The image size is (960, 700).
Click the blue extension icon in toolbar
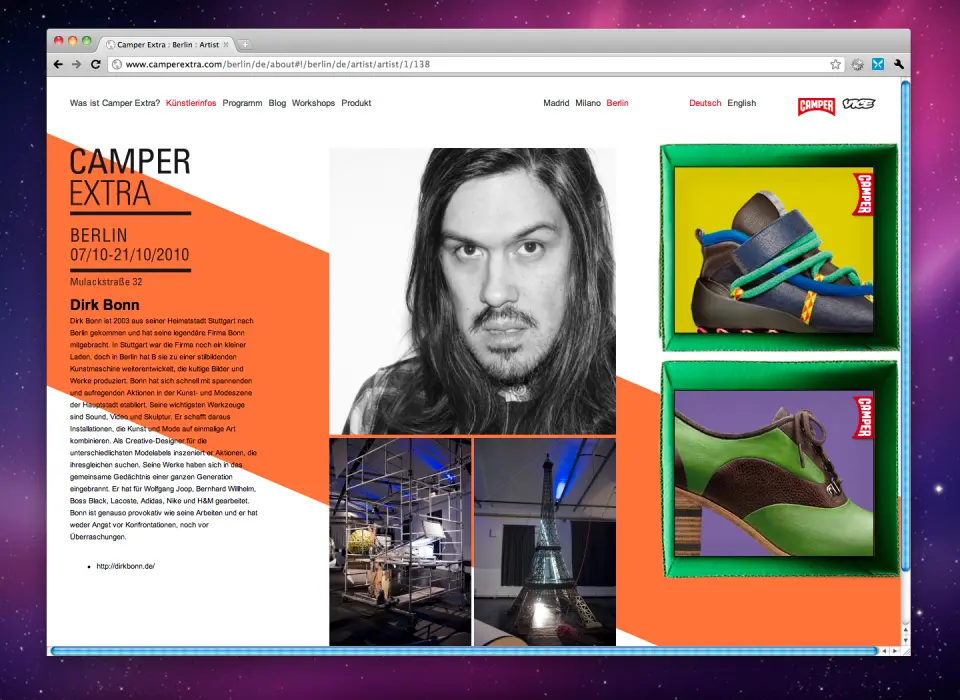click(878, 64)
